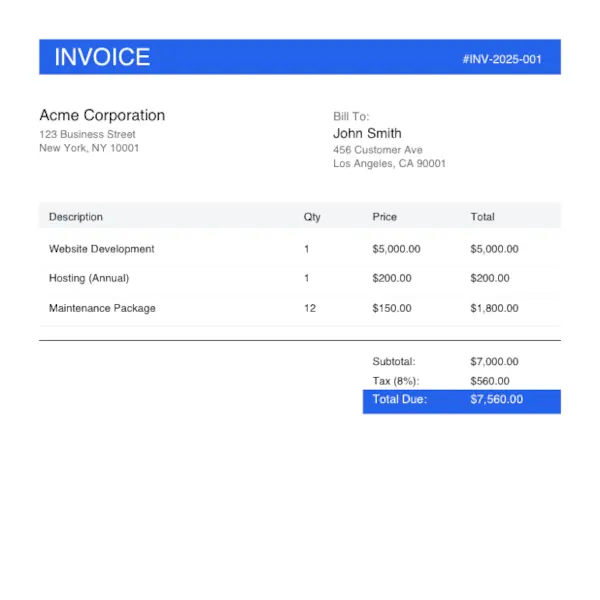Select the Acme Corporation company name

pyautogui.click(x=102, y=115)
